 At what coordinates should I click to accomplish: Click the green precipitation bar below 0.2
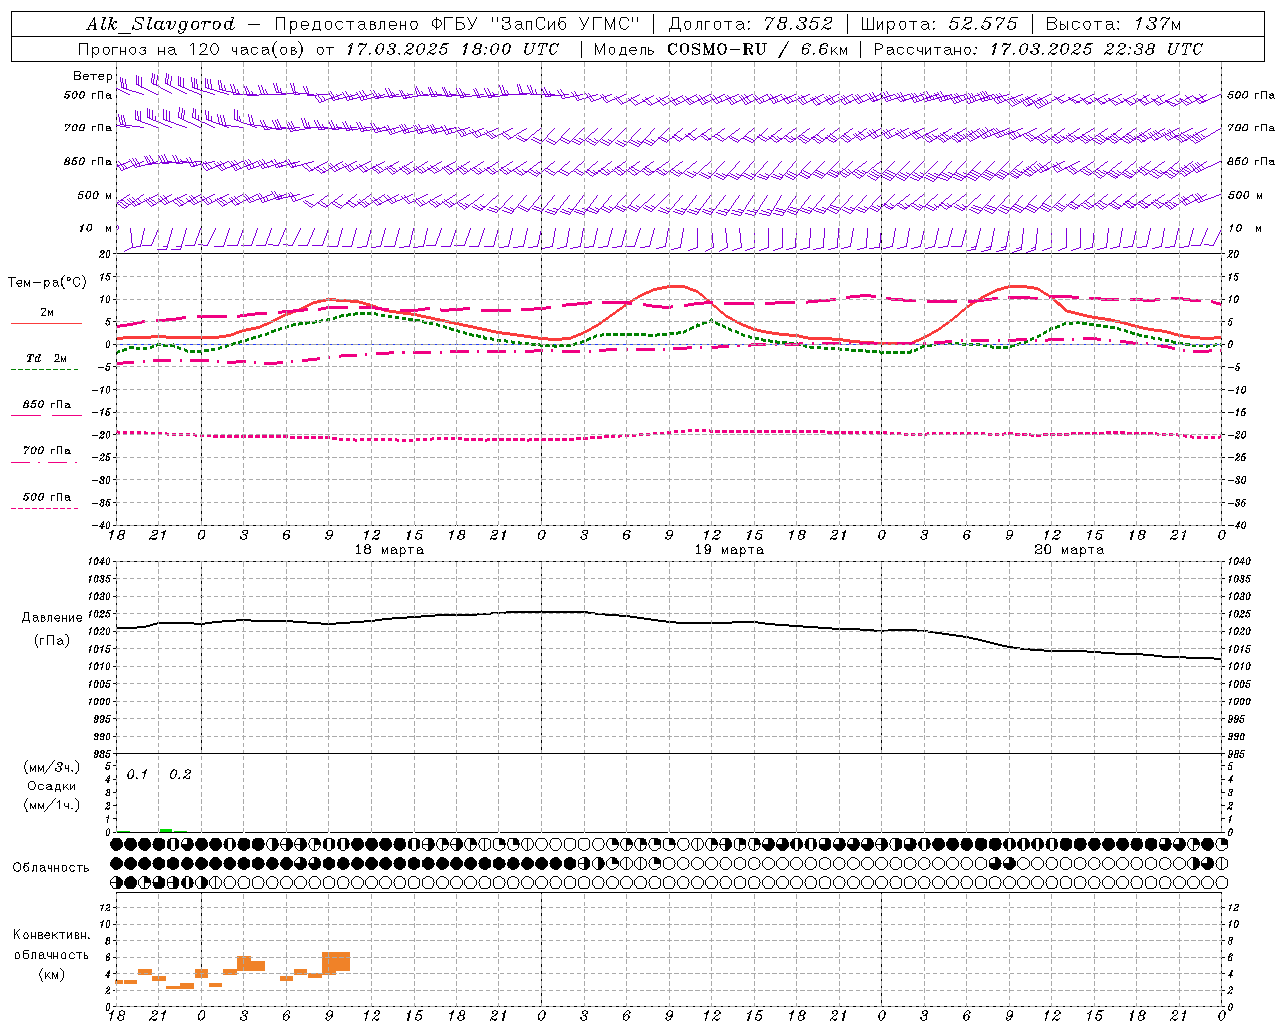pyautogui.click(x=166, y=830)
